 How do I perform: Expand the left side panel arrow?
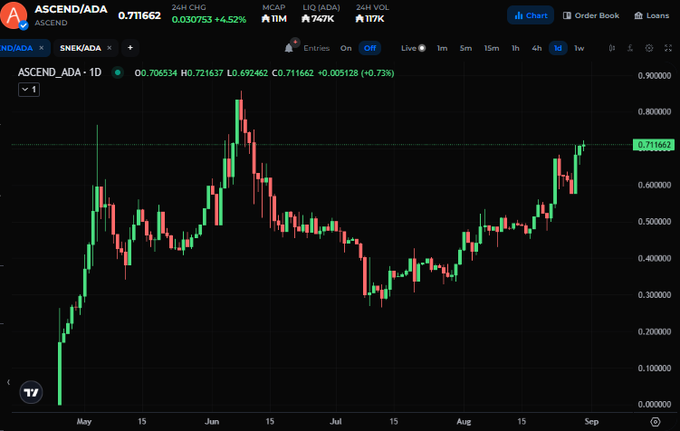(x=8, y=382)
